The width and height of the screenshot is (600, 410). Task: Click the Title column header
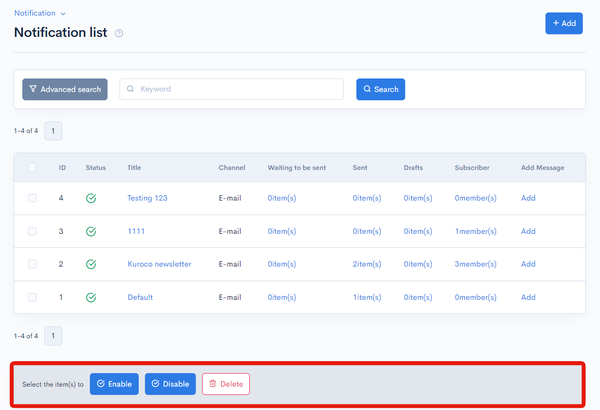click(x=134, y=168)
